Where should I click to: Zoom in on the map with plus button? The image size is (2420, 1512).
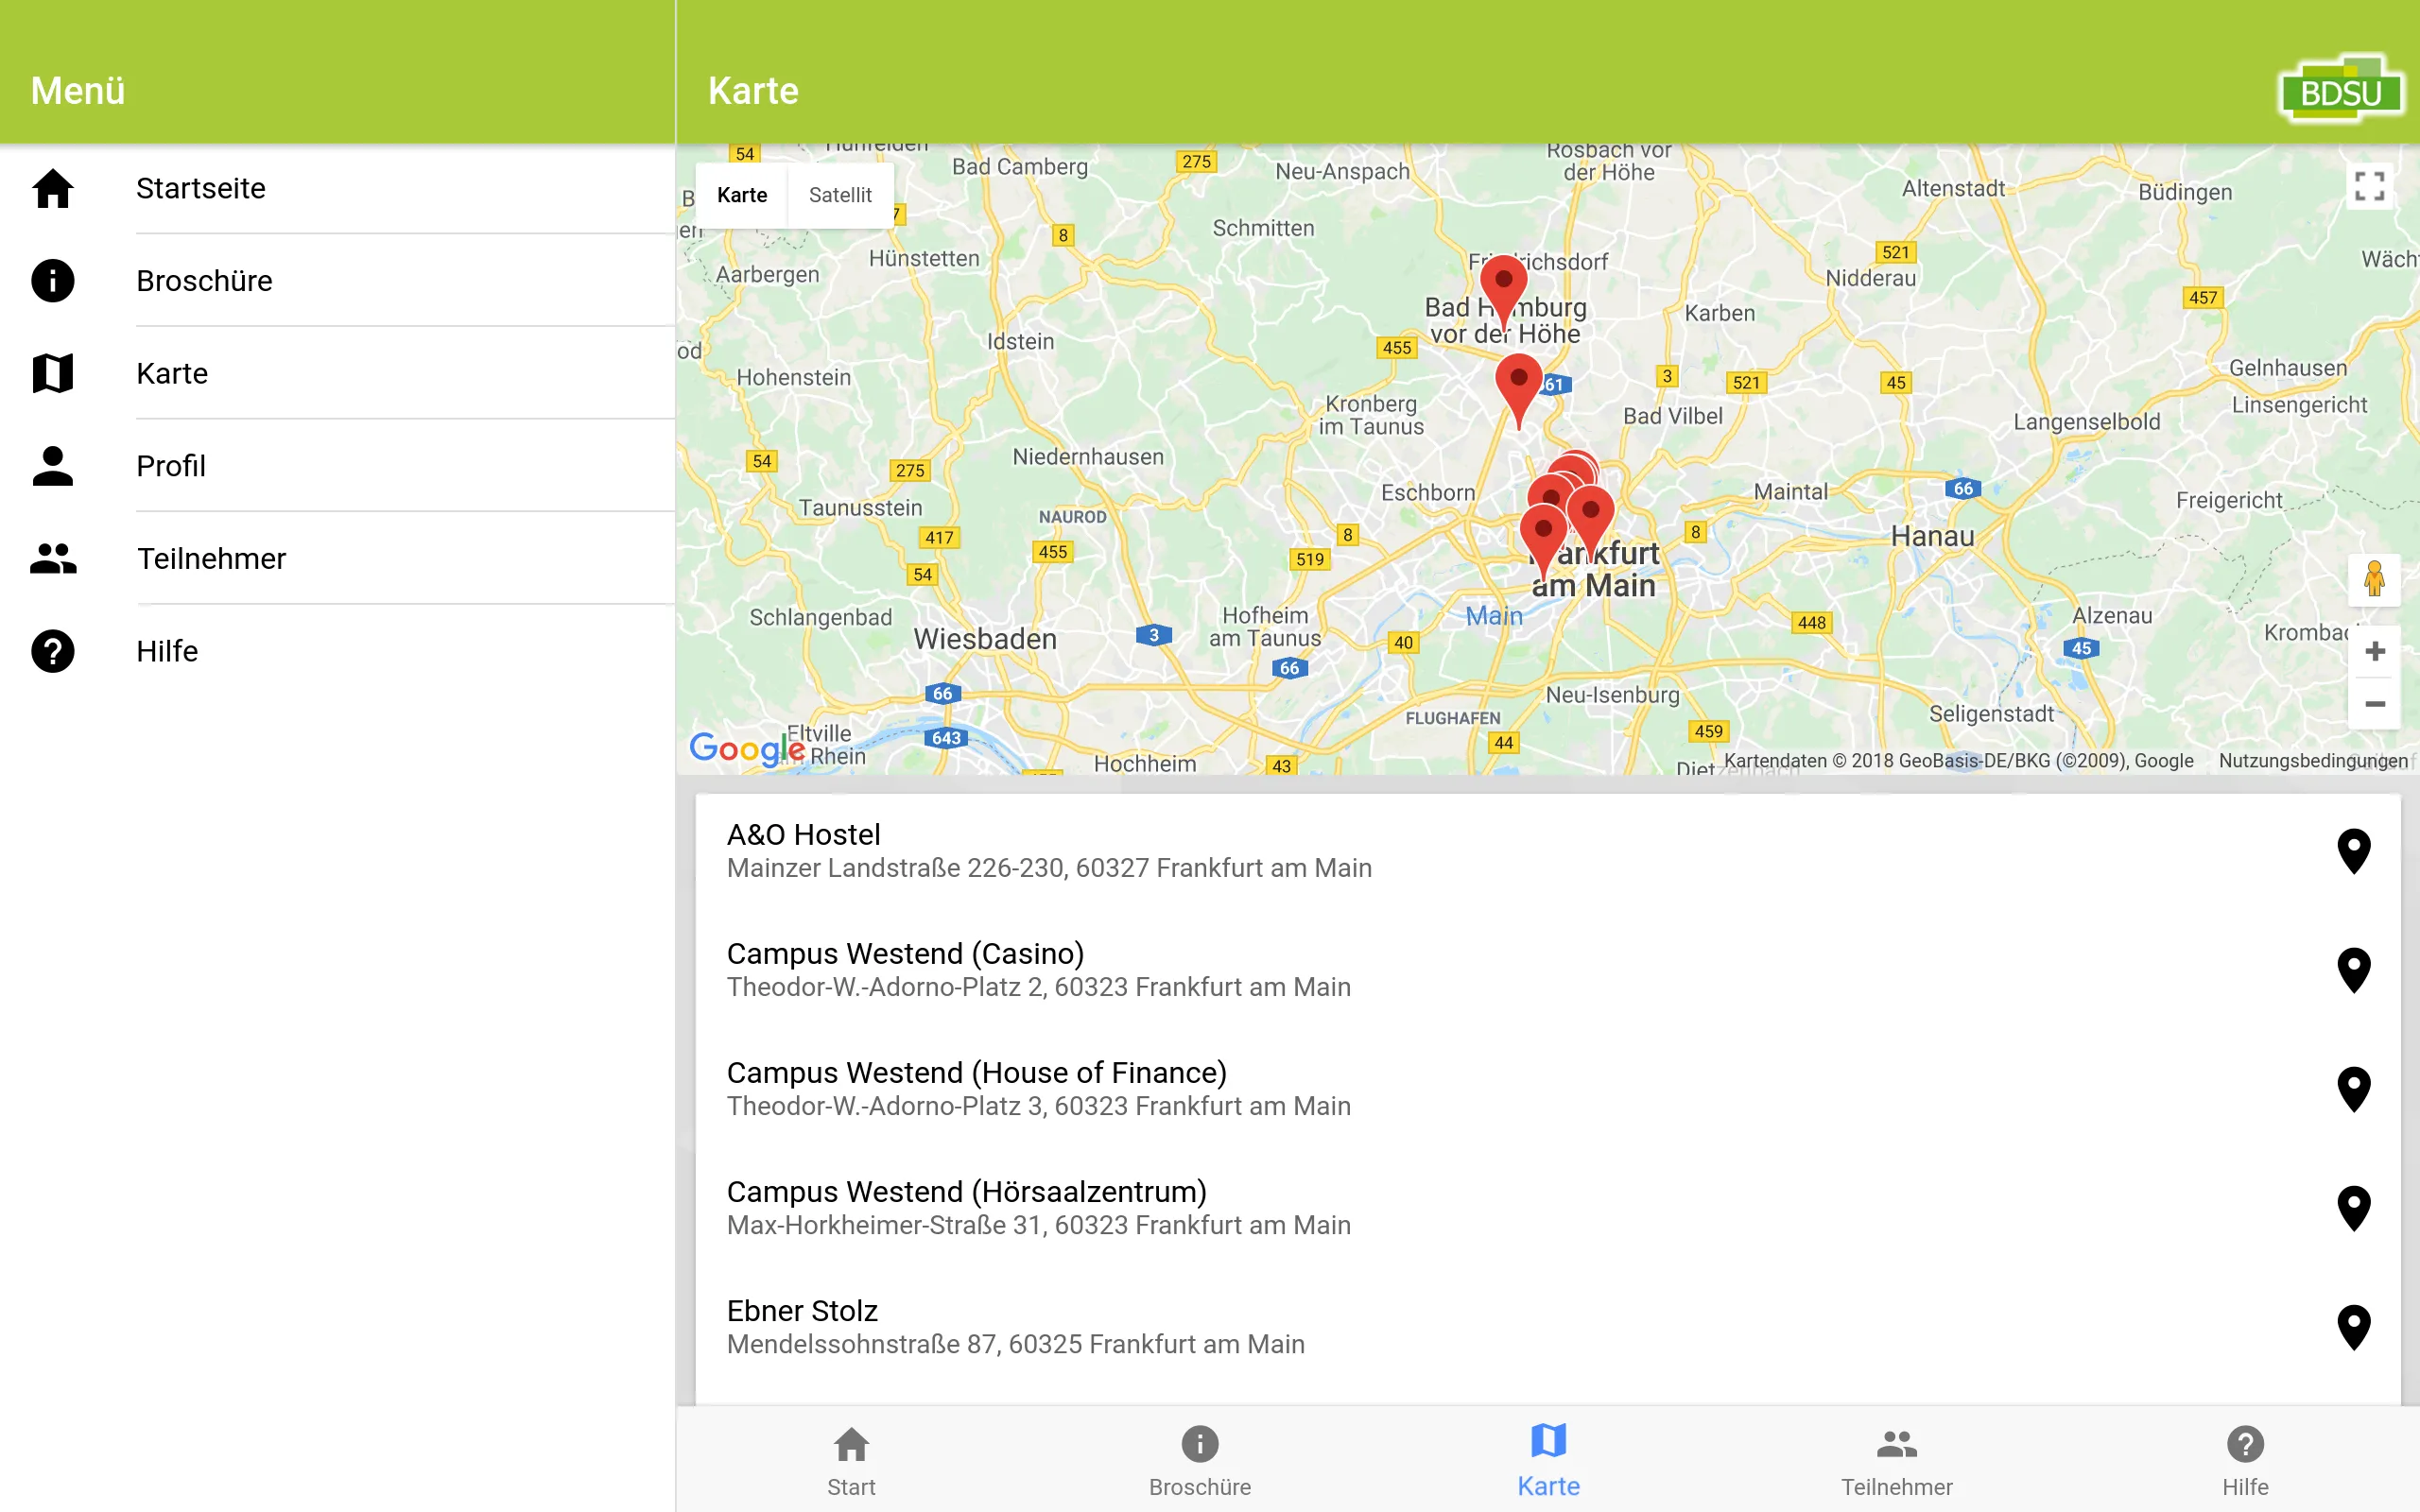pyautogui.click(x=2374, y=652)
